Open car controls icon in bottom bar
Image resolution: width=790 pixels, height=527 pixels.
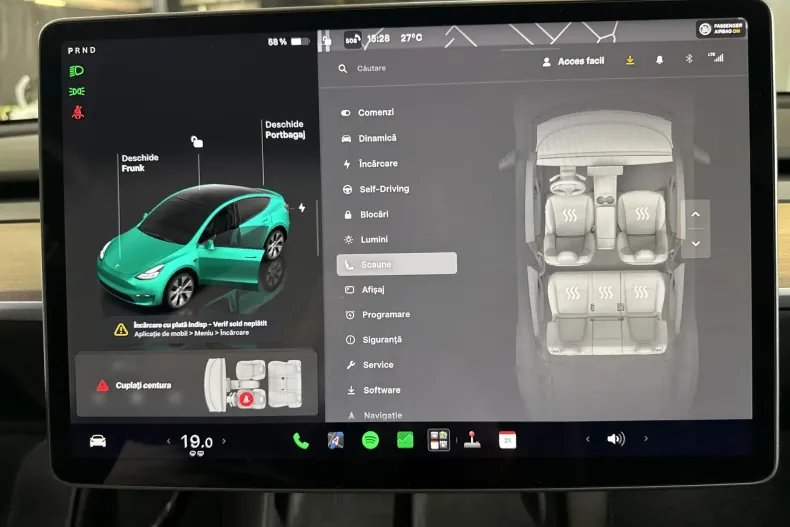click(98, 441)
